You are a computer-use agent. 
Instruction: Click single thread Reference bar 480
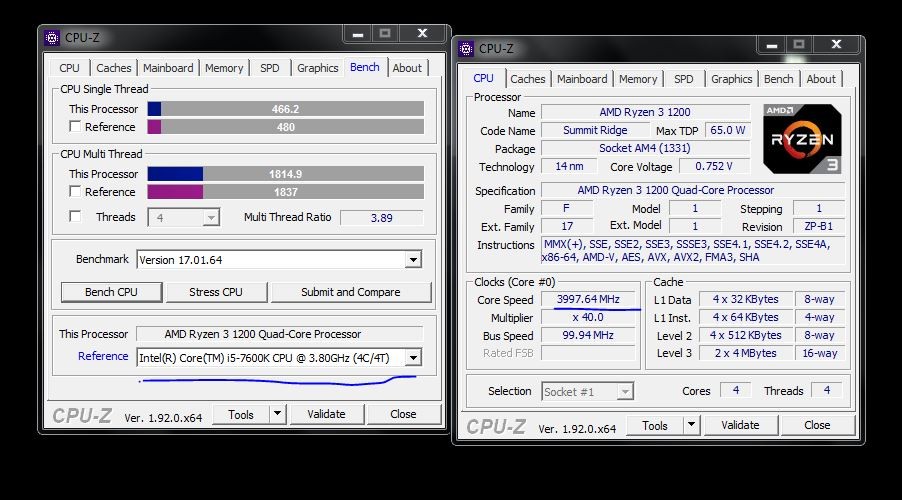pos(285,127)
